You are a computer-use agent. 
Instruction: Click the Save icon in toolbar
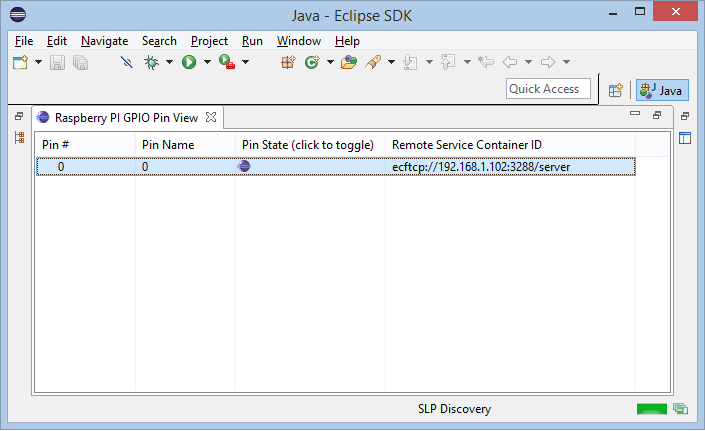pyautogui.click(x=57, y=62)
